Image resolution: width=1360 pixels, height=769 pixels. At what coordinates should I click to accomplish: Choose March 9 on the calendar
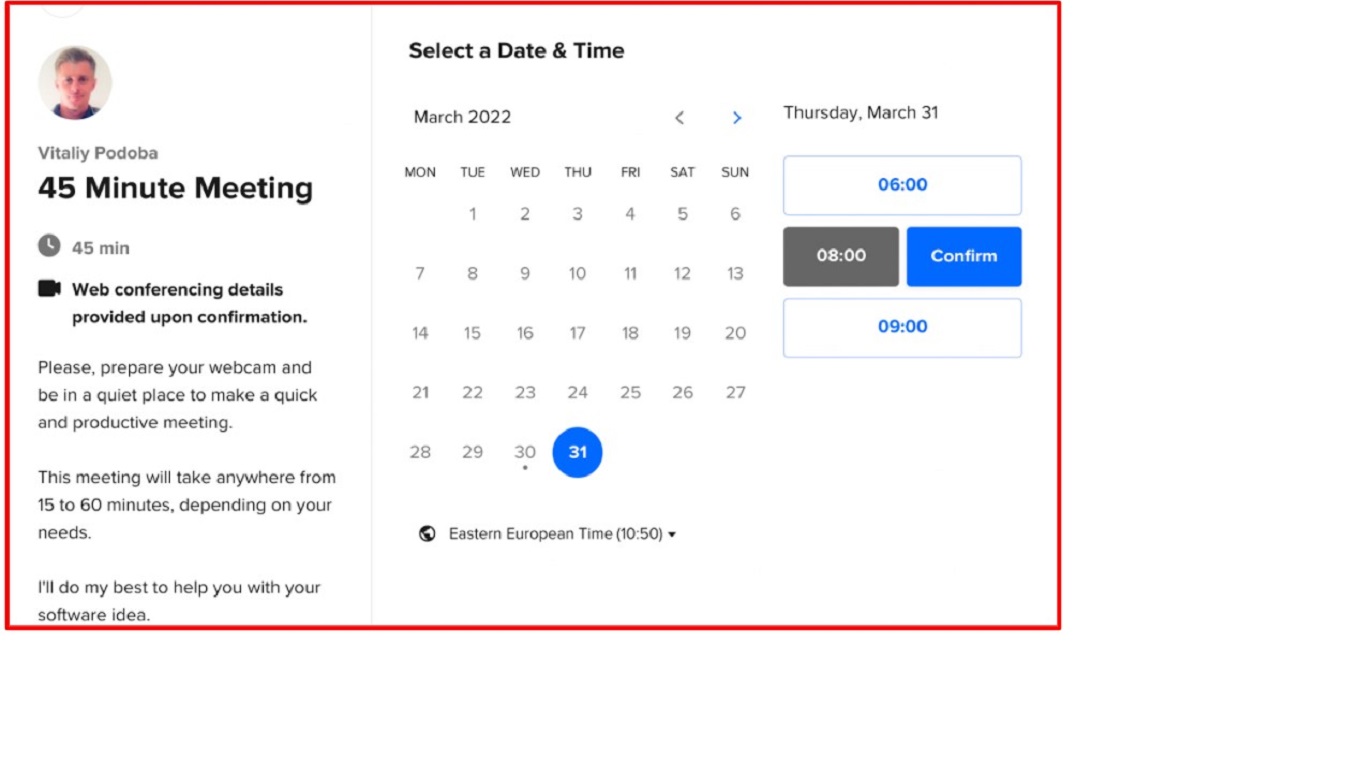tap(525, 273)
